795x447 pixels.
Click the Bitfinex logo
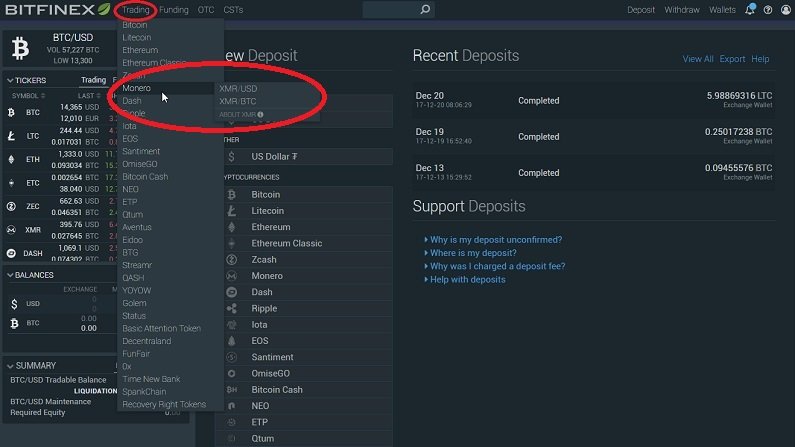(57, 9)
